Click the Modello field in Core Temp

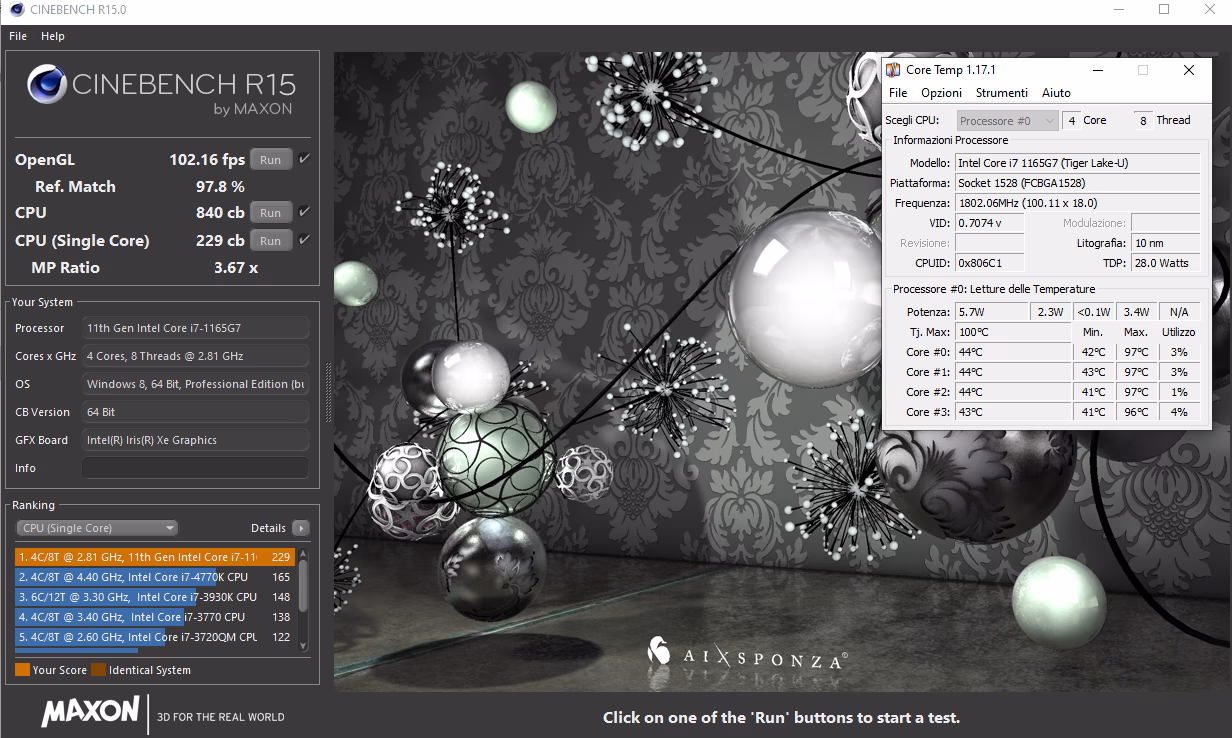1077,163
